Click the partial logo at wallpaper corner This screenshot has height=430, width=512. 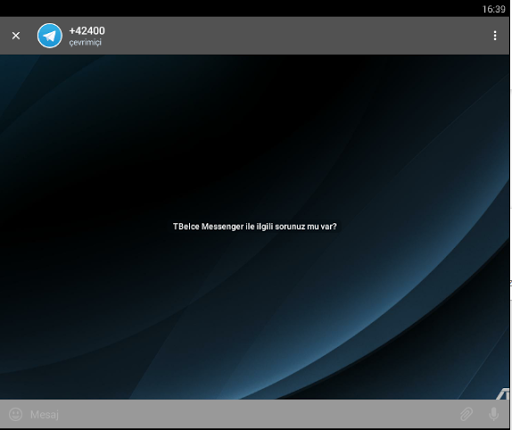[x=502, y=393]
